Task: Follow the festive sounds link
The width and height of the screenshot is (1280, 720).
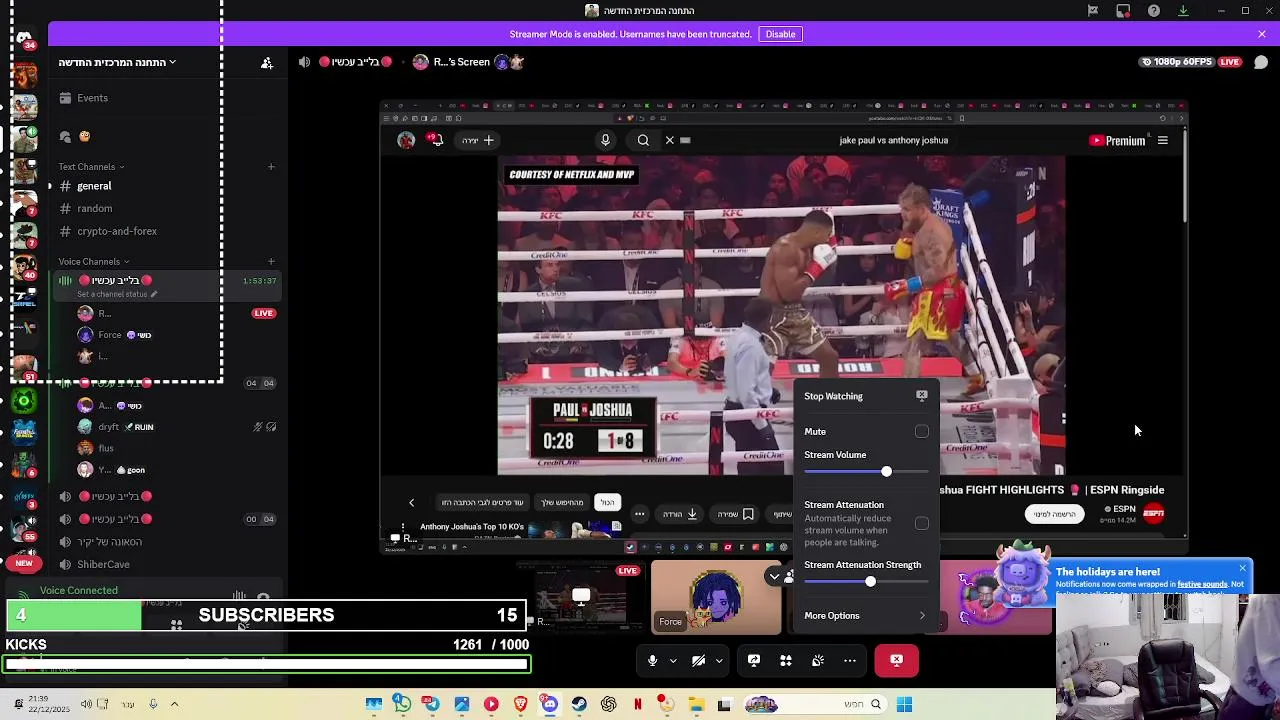Action: (x=1202, y=584)
